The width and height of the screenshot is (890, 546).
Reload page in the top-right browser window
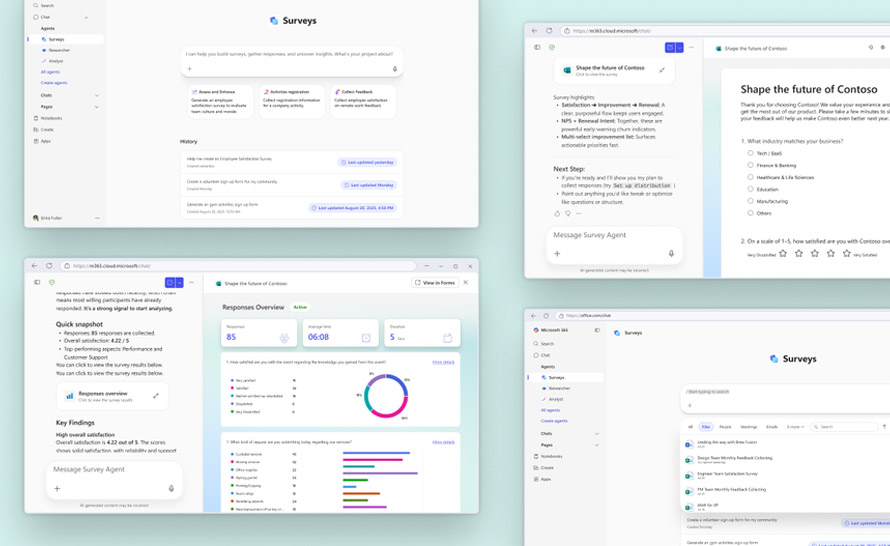(549, 31)
